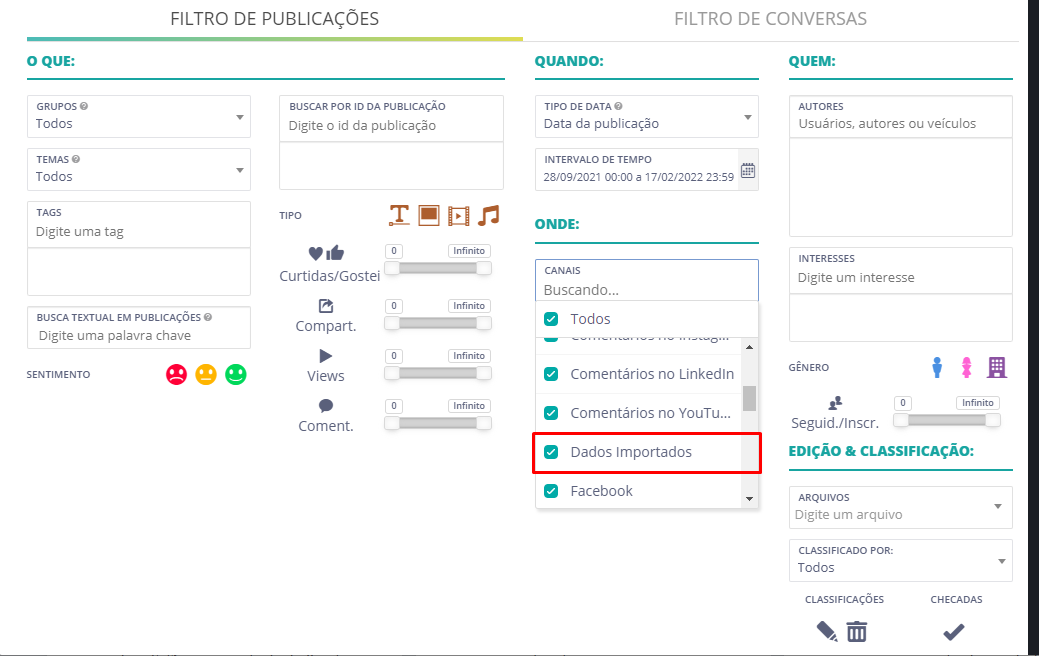Viewport: 1039px width, 656px height.
Task: Filter by negative red sad face
Action: [176, 375]
